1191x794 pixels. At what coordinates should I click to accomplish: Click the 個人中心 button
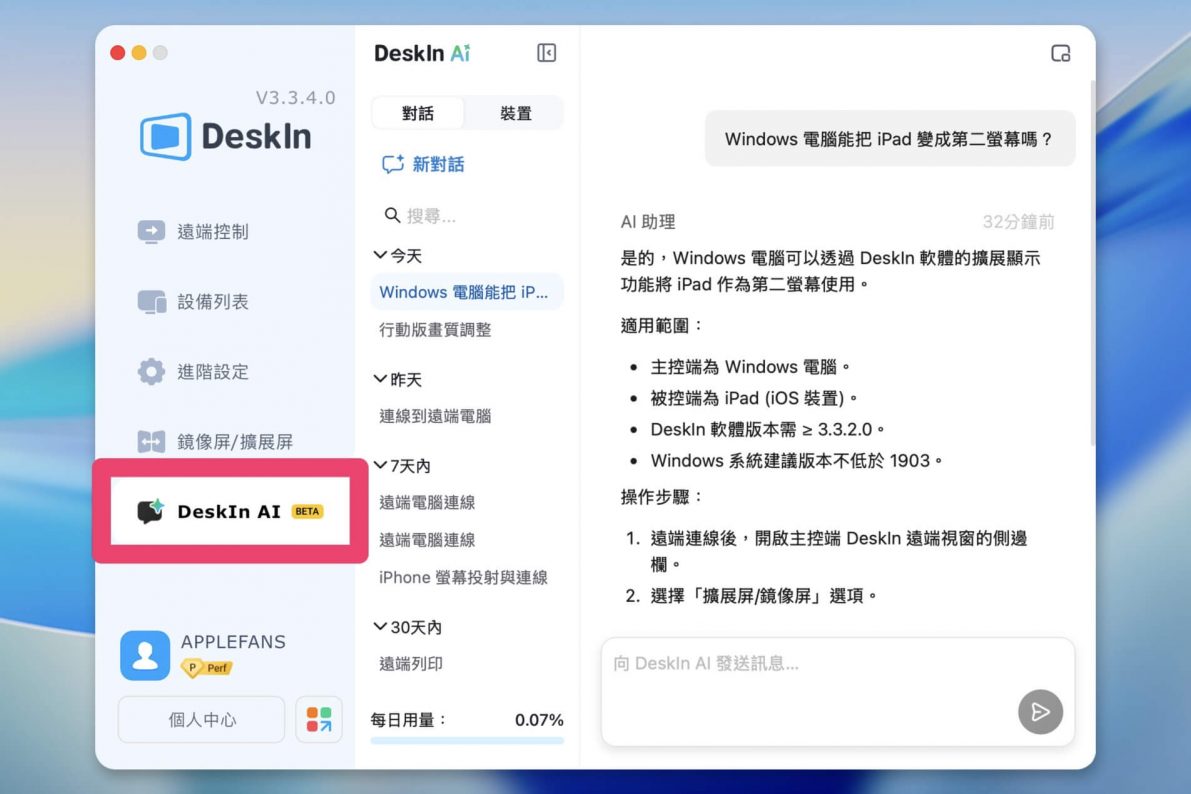[202, 720]
